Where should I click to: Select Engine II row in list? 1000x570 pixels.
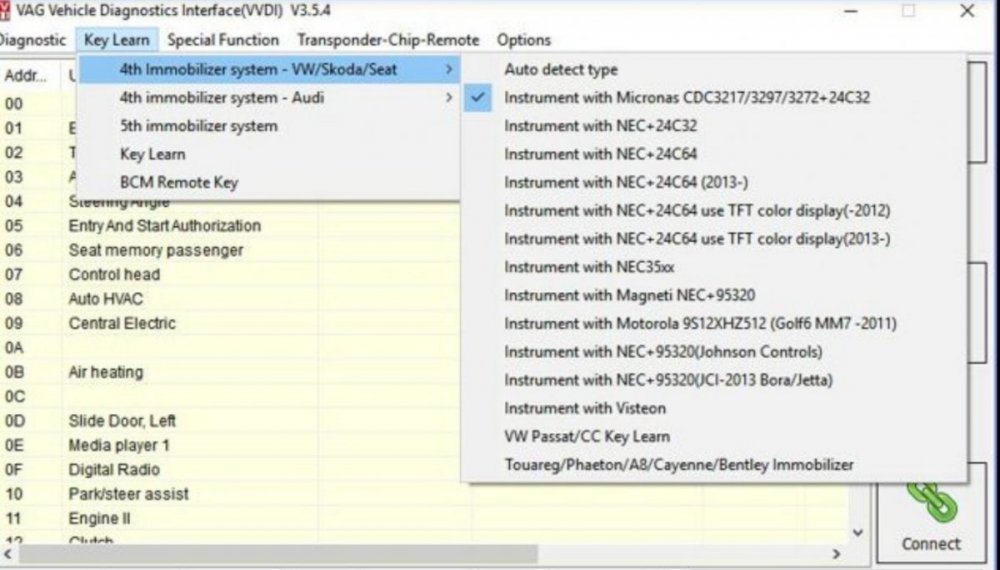point(100,519)
